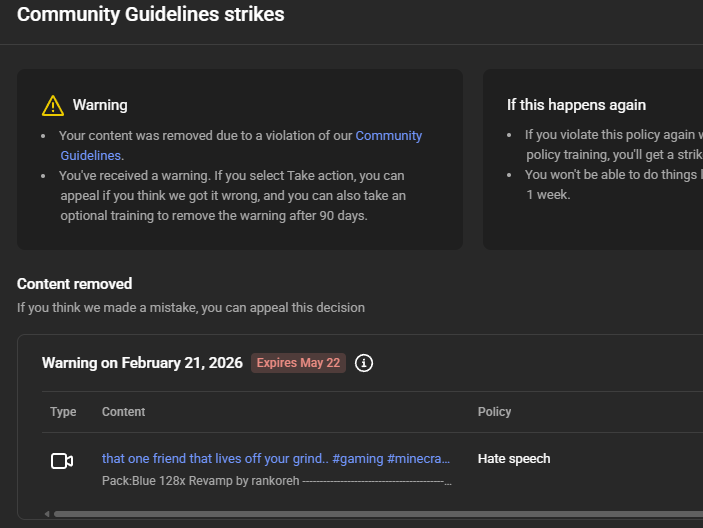Click the Content column header
The width and height of the screenshot is (703, 528).
coord(123,412)
